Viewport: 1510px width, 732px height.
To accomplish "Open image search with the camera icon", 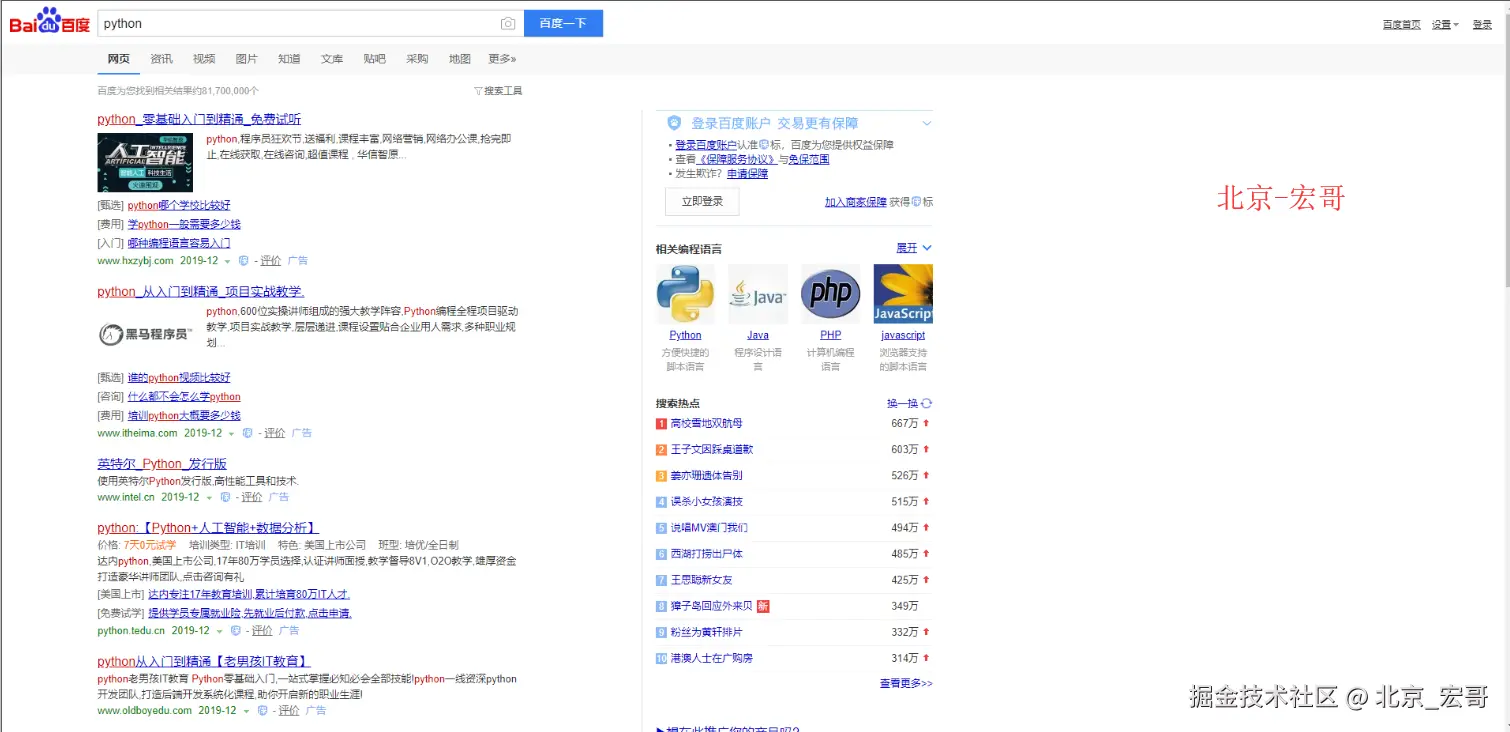I will click(508, 23).
